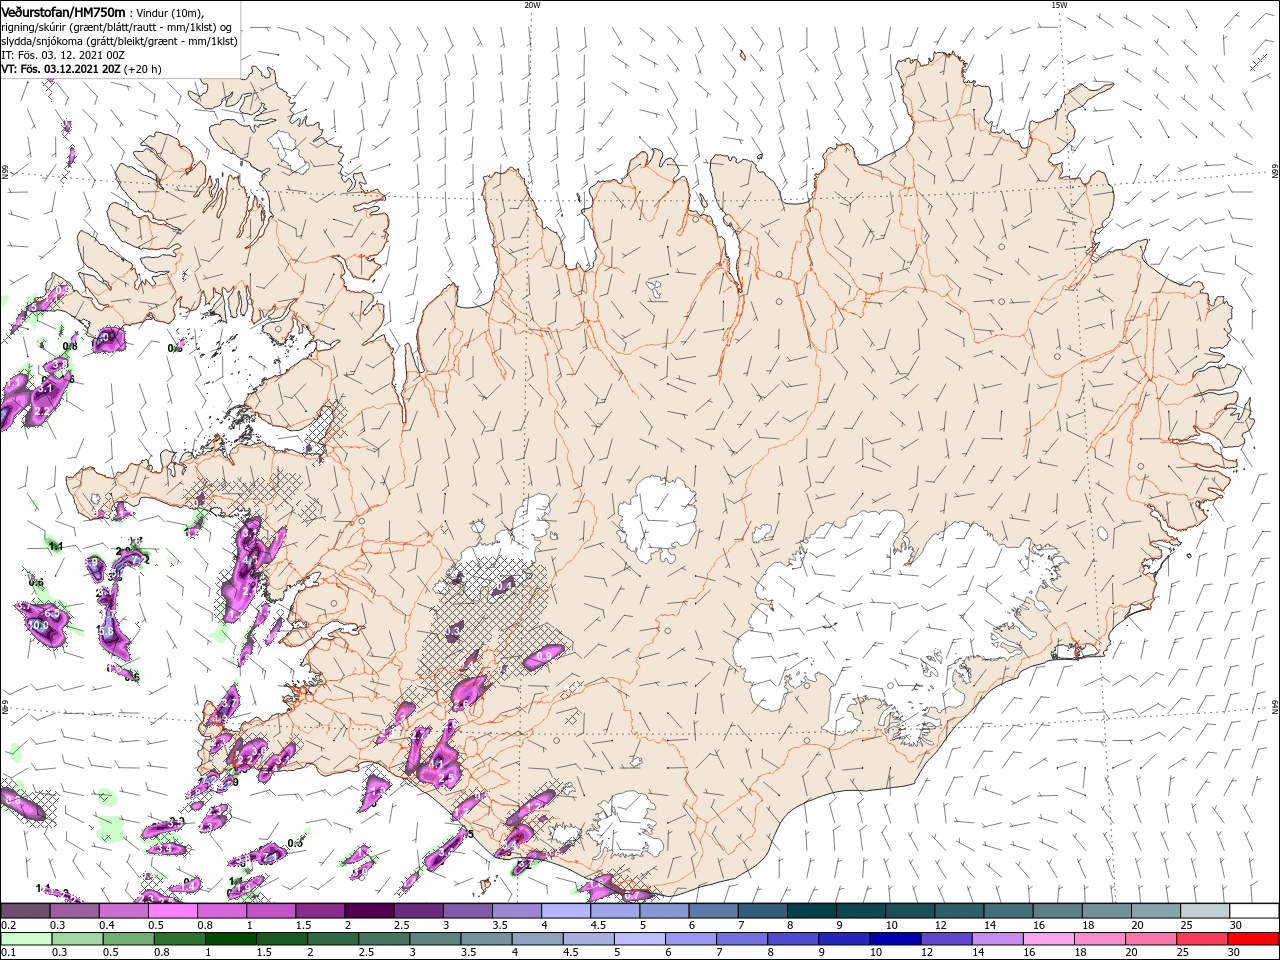
Task: Pick the bottom-row rain swatch starting at 2.5
Action: [x=382, y=939]
